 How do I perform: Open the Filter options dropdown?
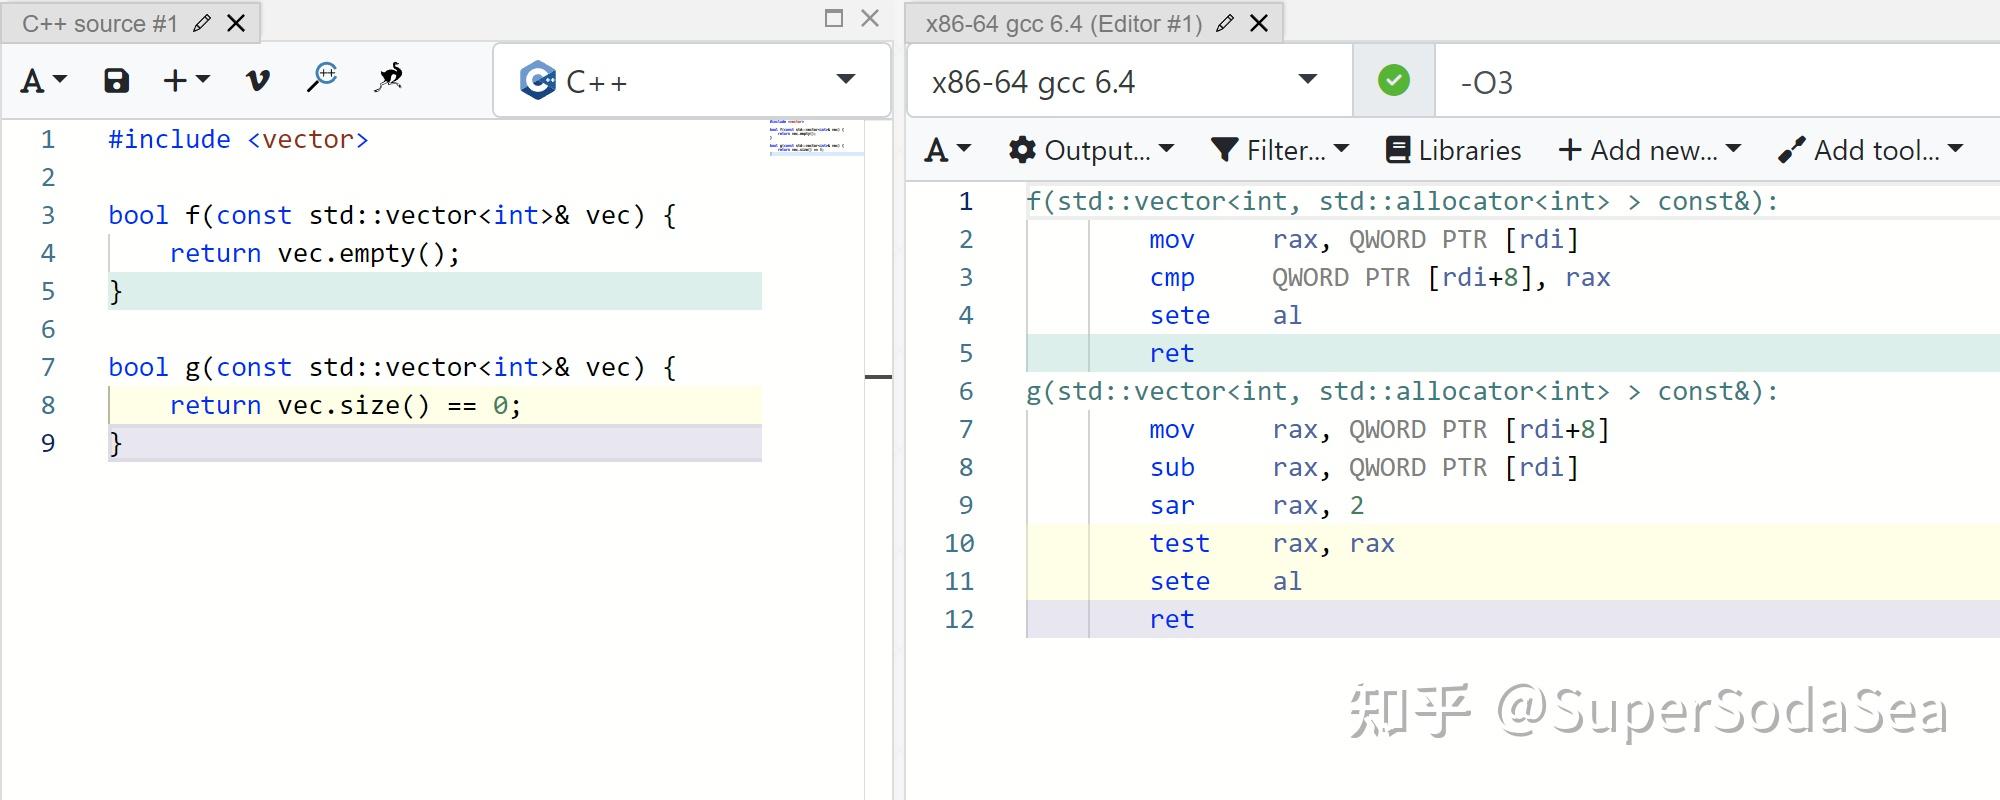click(x=1280, y=150)
